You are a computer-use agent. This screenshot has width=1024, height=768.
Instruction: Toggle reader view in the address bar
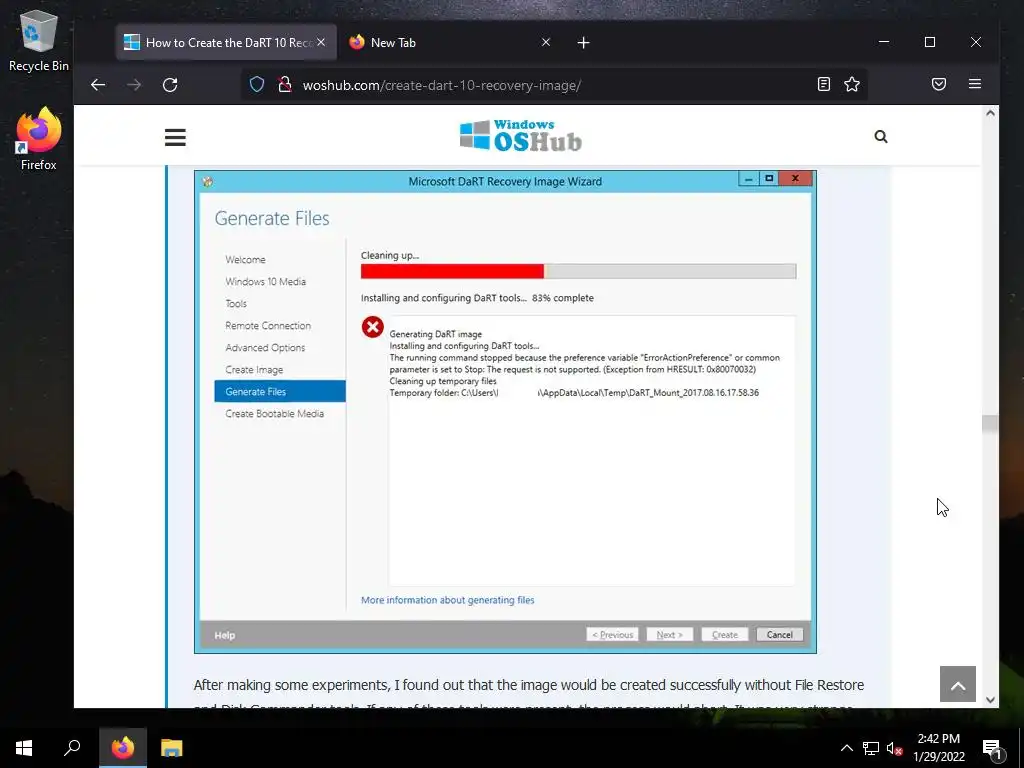824,84
